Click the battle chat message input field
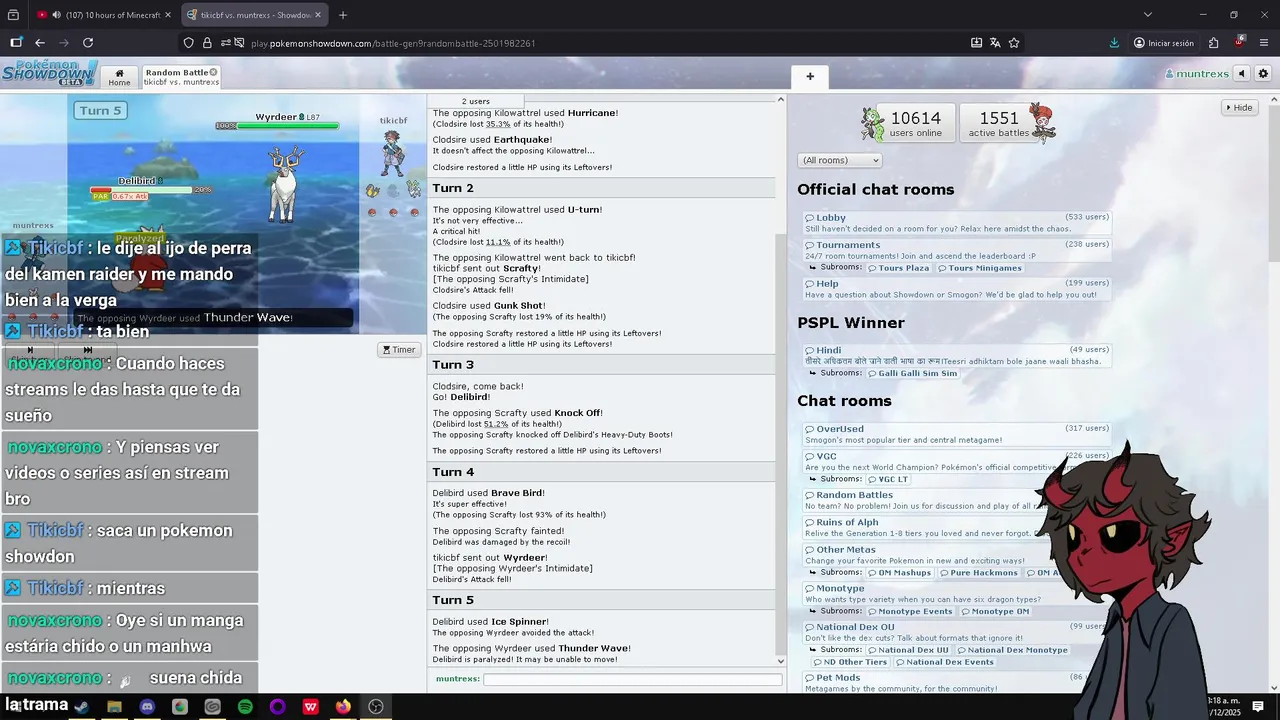Screen dimensions: 1280x720 point(632,680)
